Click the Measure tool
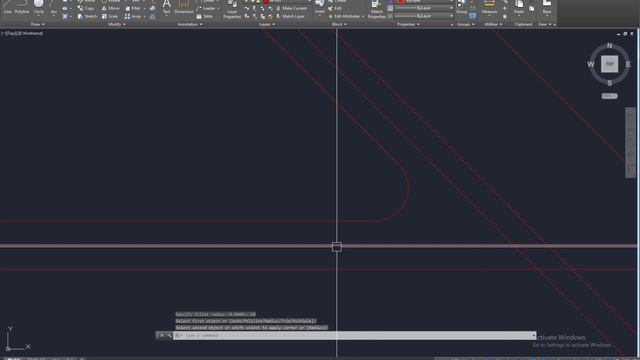 click(x=489, y=7)
